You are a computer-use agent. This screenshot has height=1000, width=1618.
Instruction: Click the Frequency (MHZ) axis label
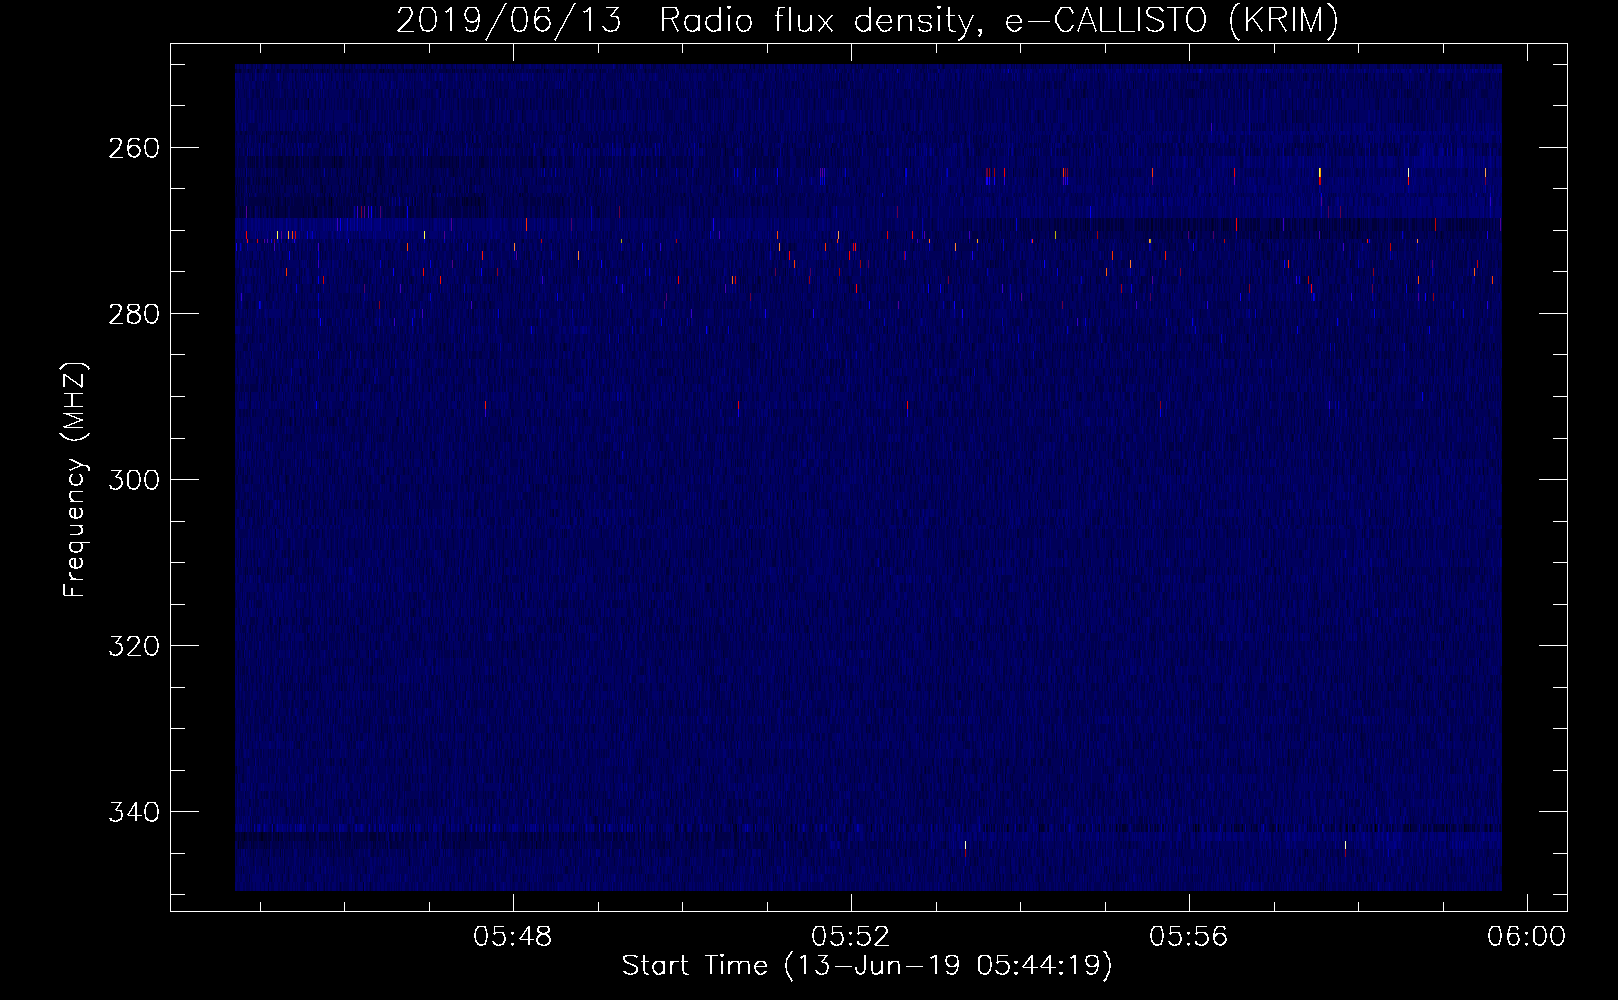(75, 479)
